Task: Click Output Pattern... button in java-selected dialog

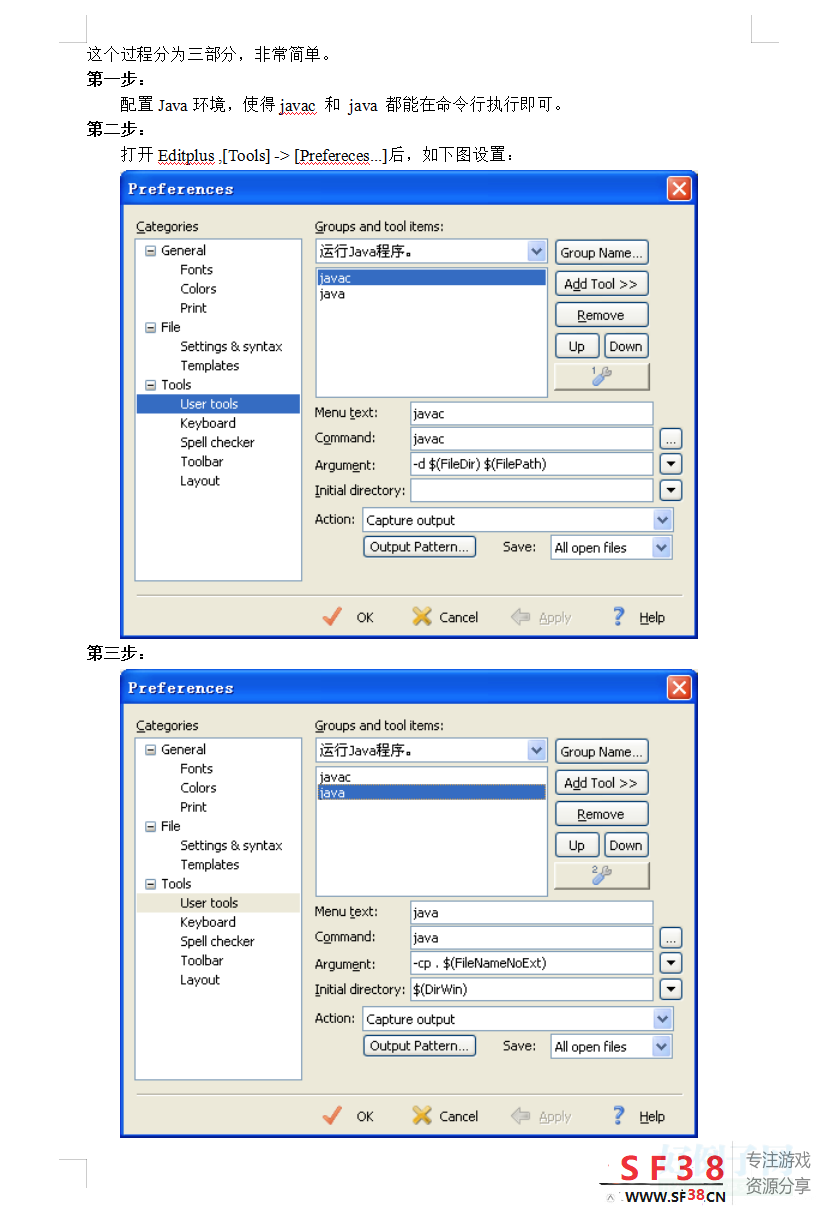Action: click(419, 1046)
